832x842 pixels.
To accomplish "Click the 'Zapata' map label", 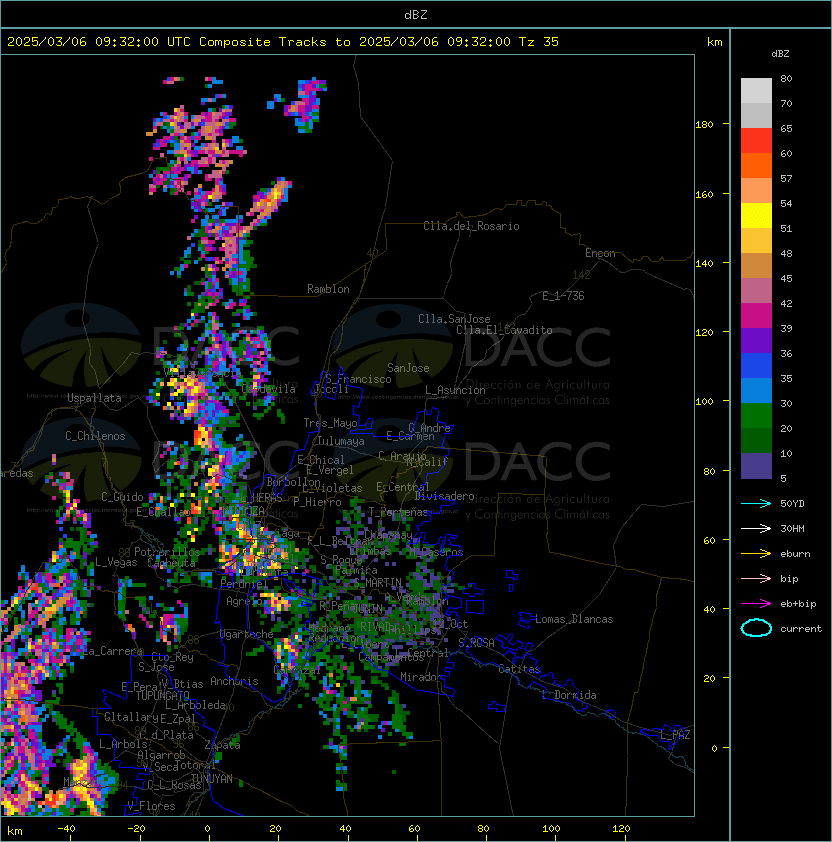I will 222,745.
